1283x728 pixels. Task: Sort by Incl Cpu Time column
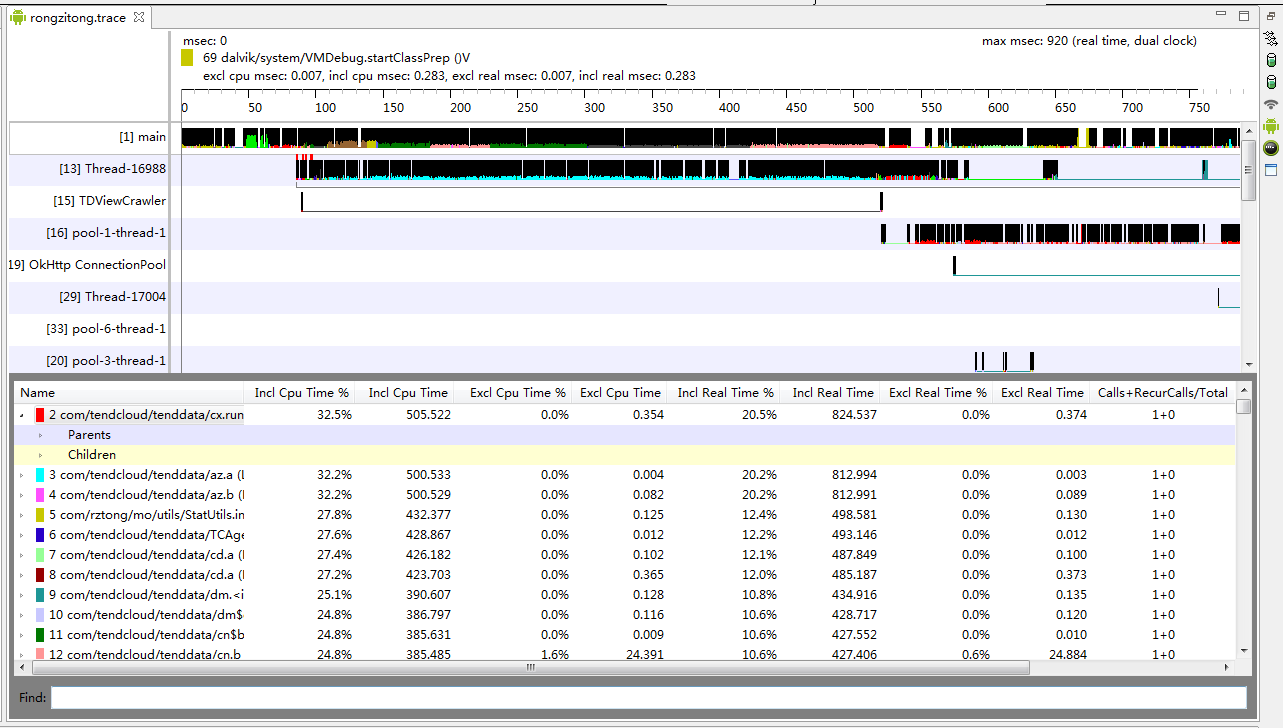(406, 393)
